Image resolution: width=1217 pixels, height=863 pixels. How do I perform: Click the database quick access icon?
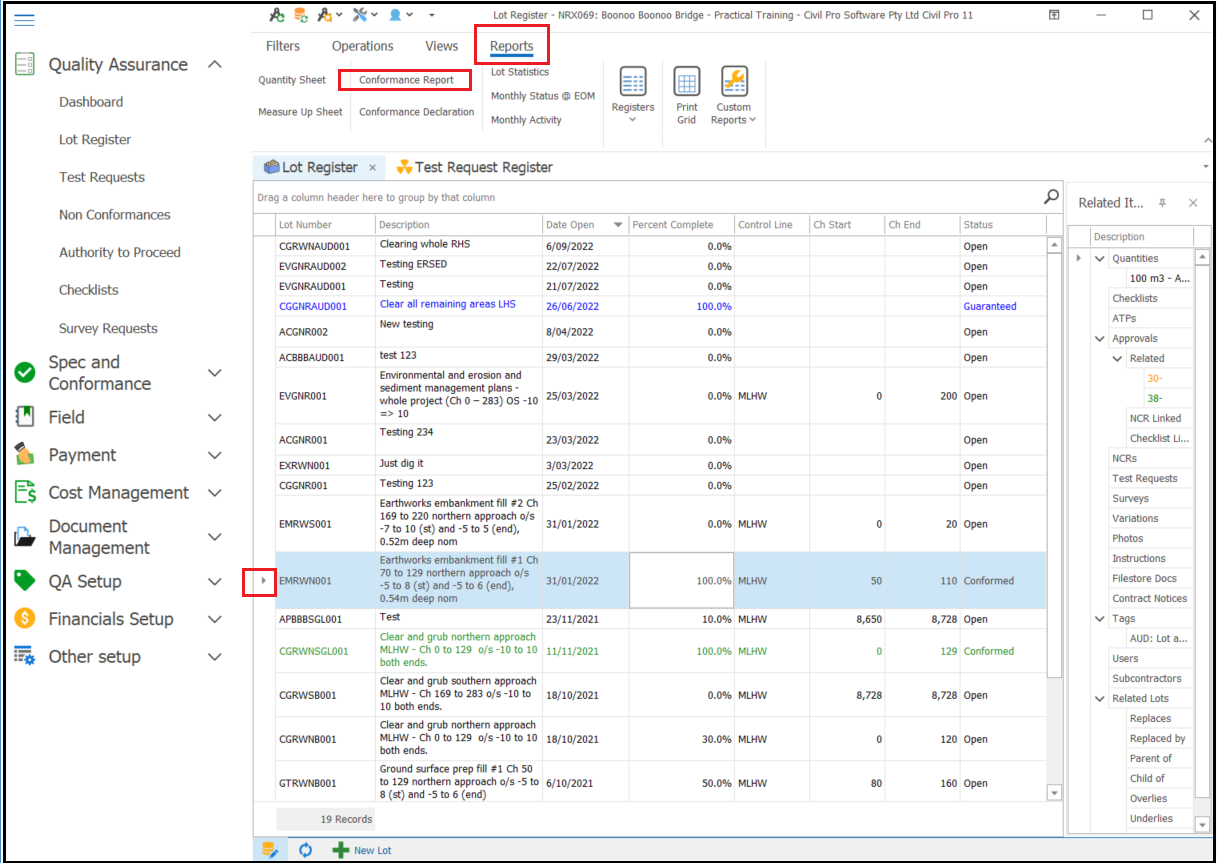click(x=300, y=15)
